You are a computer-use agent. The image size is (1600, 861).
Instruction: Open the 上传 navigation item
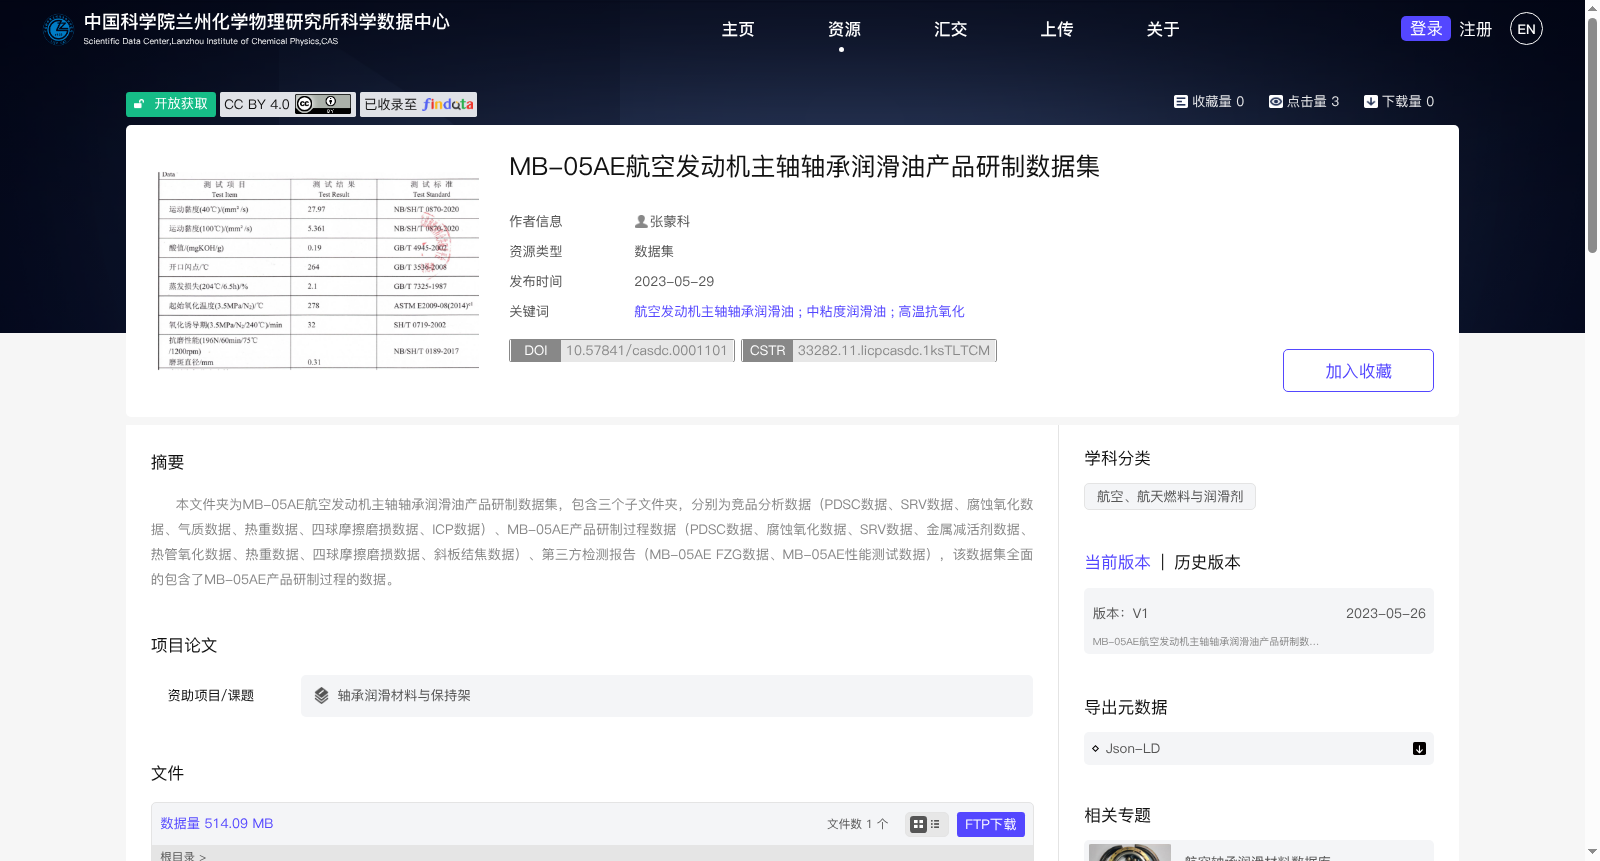(x=1056, y=29)
